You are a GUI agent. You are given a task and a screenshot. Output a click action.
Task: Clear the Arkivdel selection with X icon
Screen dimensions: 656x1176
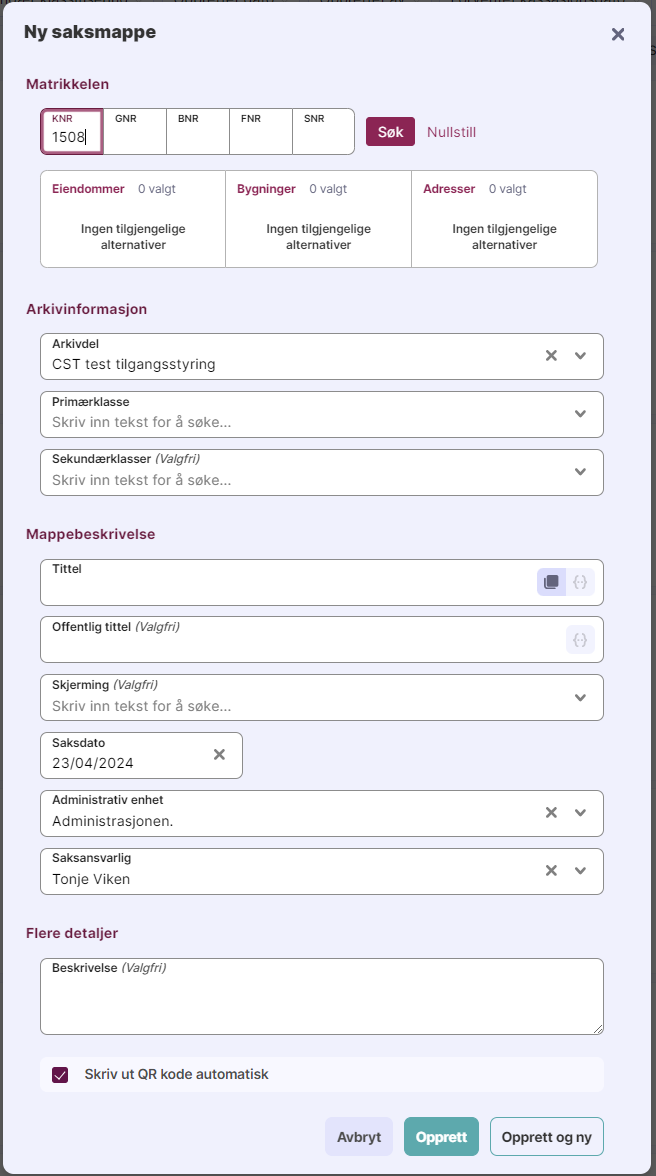pyautogui.click(x=550, y=356)
